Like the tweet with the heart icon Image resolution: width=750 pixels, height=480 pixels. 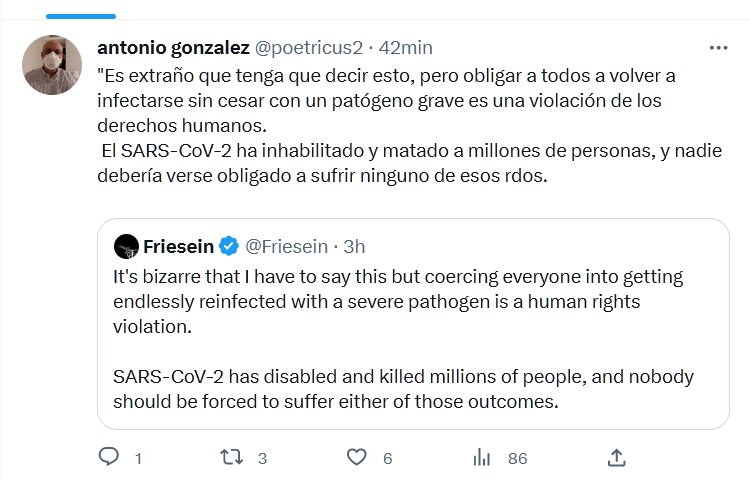pos(356,457)
